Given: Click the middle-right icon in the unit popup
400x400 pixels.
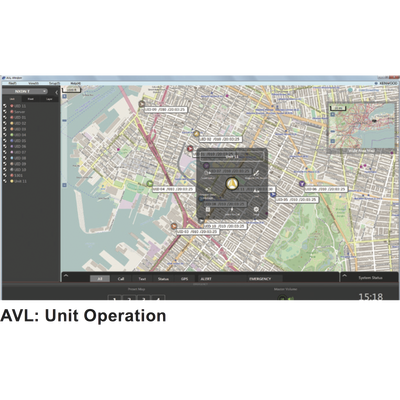Looking at the screenshot, I should 256,191.
